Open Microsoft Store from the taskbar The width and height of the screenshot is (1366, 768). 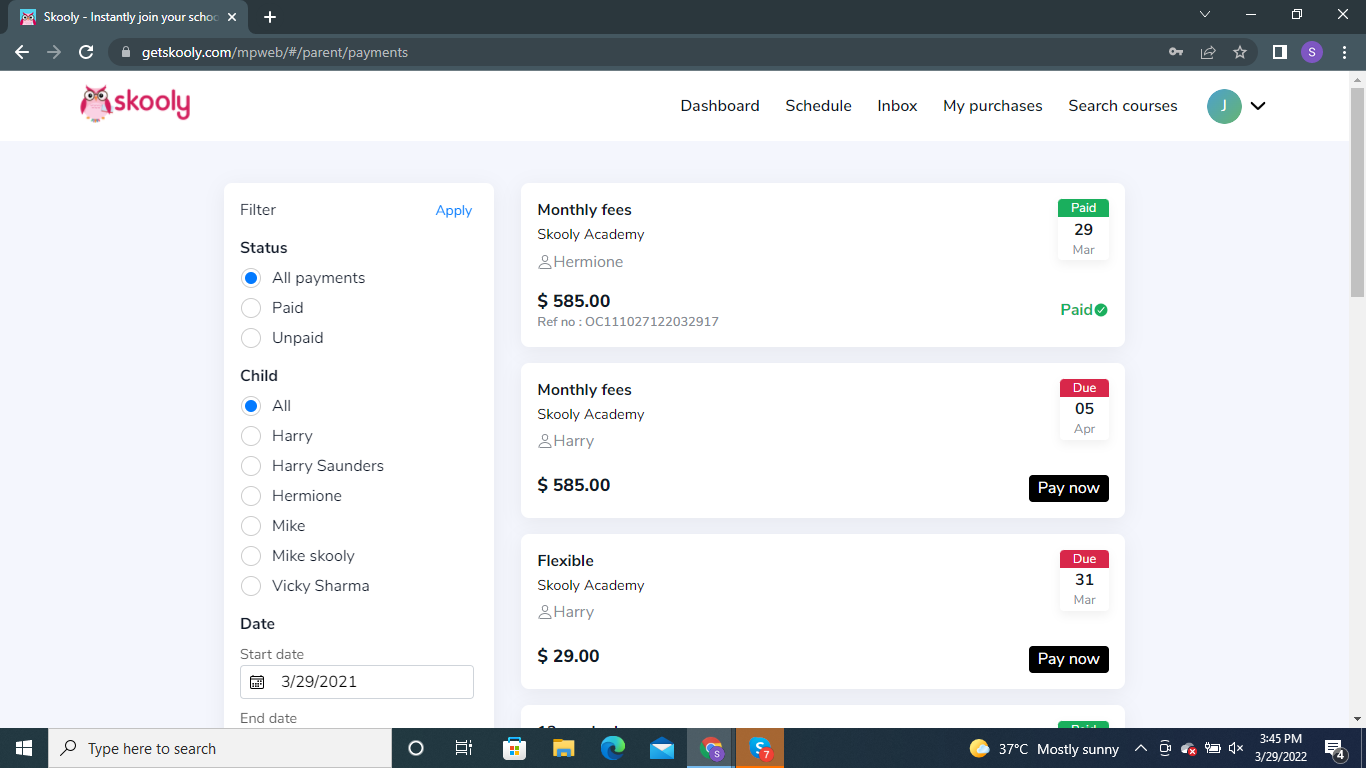[x=514, y=748]
